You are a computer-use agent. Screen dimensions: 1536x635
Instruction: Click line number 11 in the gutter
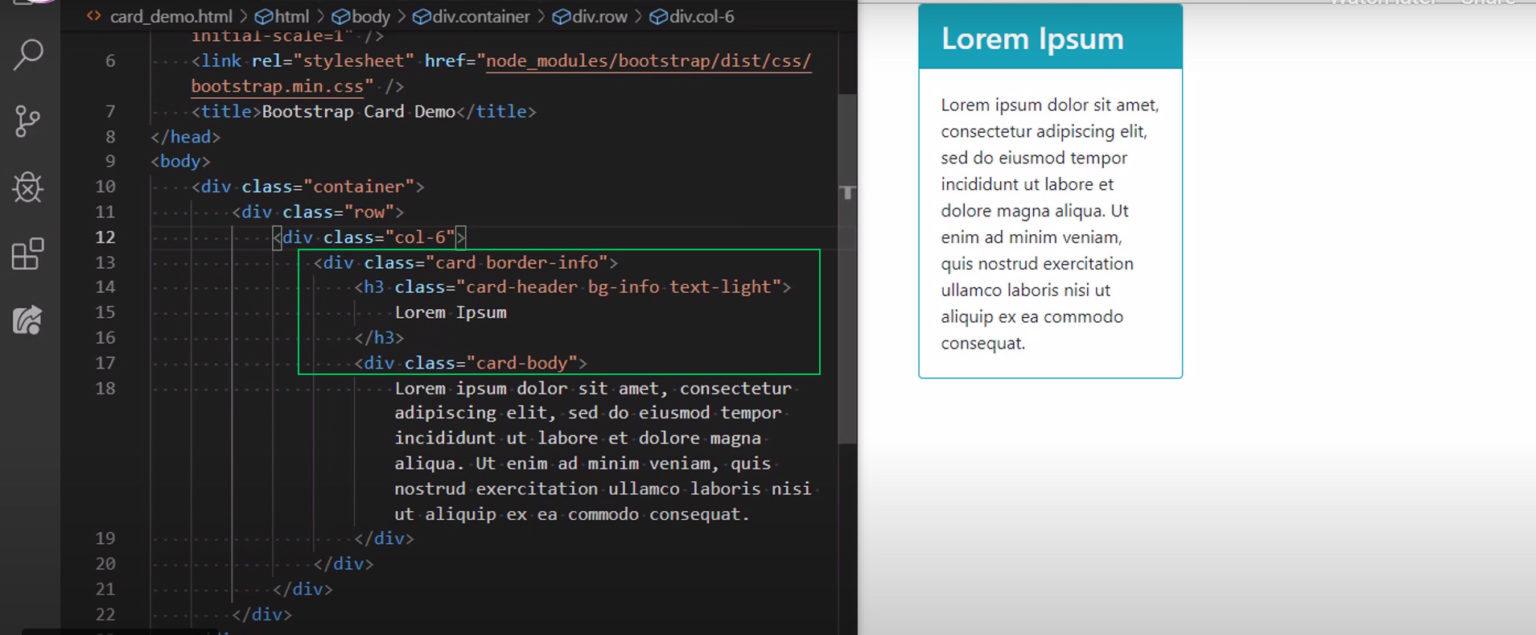105,211
